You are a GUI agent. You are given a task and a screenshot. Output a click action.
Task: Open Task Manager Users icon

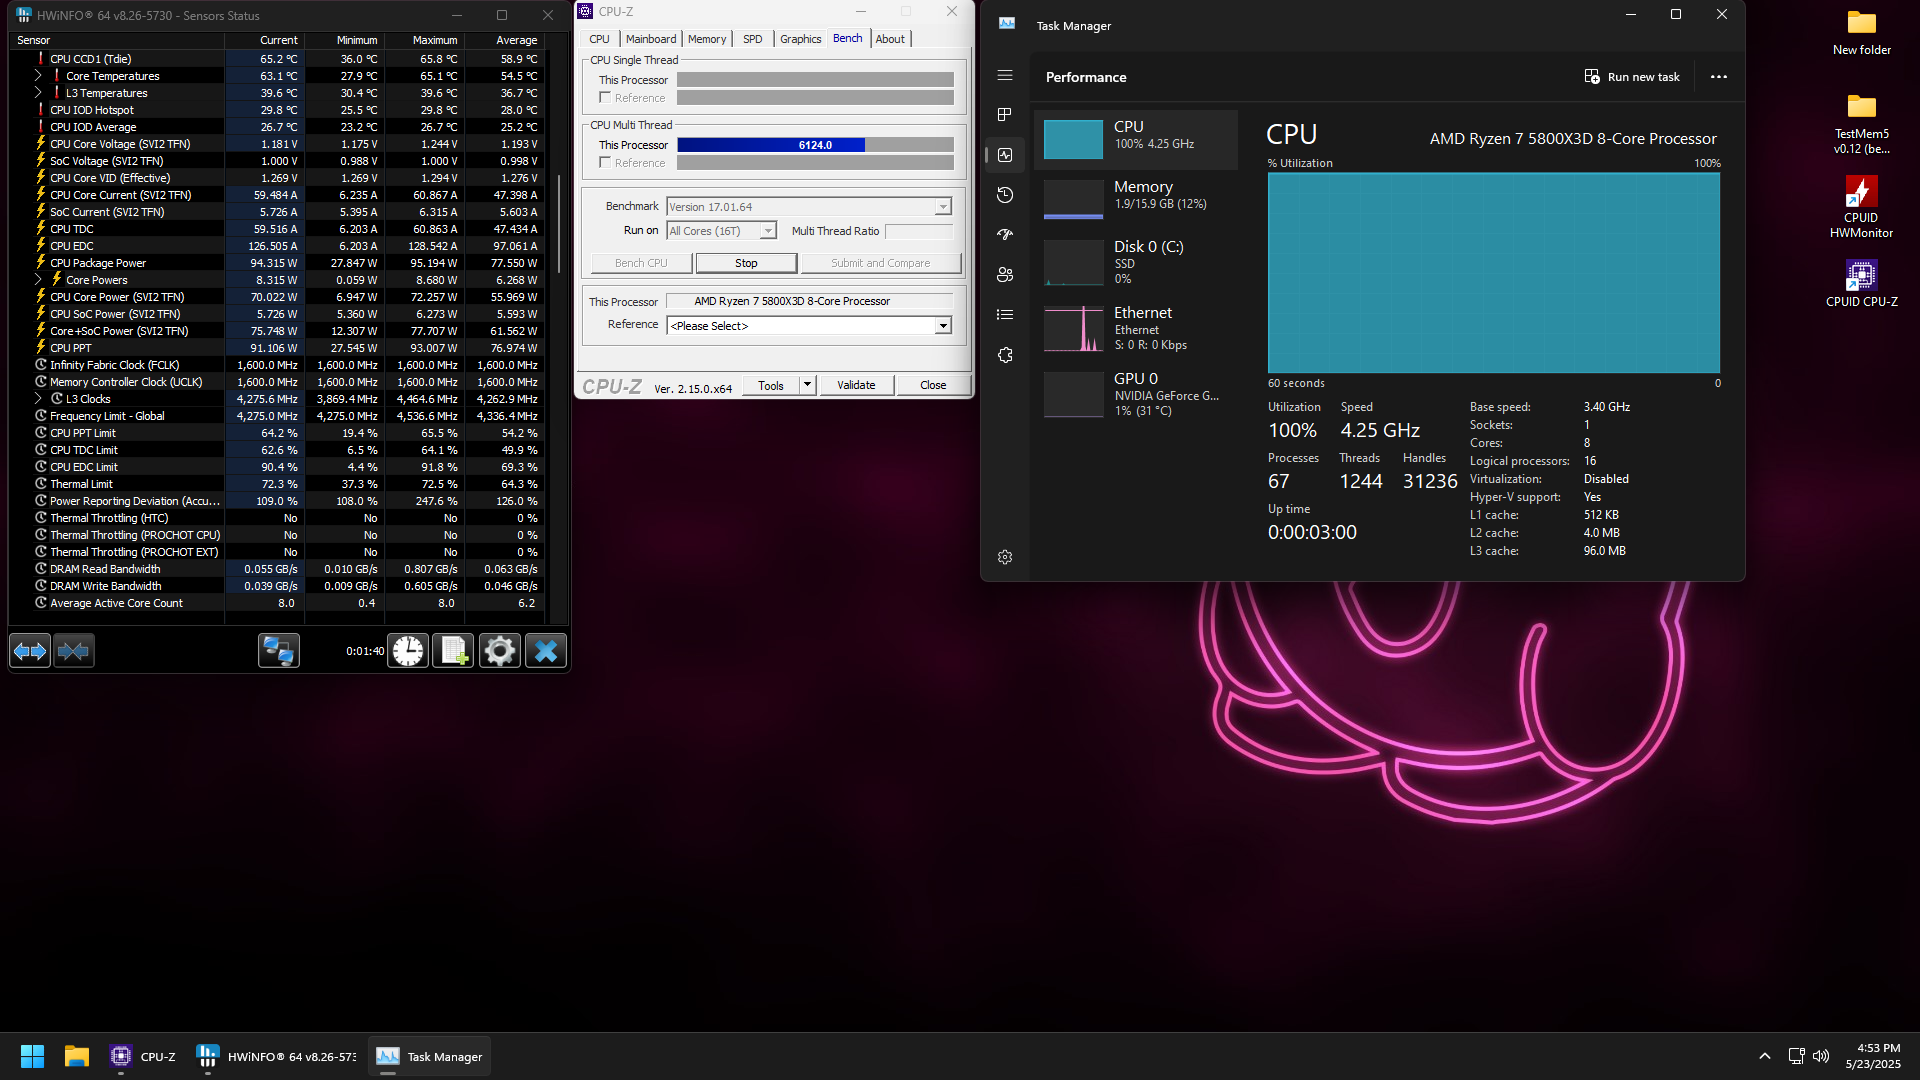point(1005,274)
